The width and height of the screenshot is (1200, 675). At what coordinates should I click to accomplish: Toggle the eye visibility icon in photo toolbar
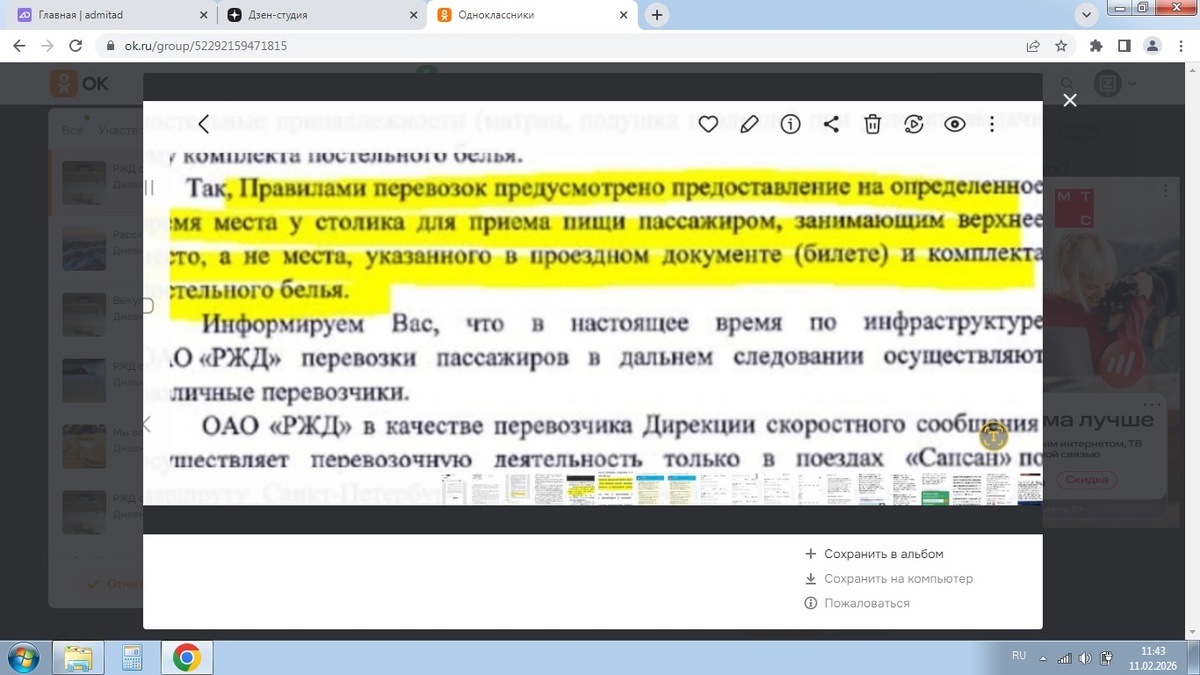(955, 124)
